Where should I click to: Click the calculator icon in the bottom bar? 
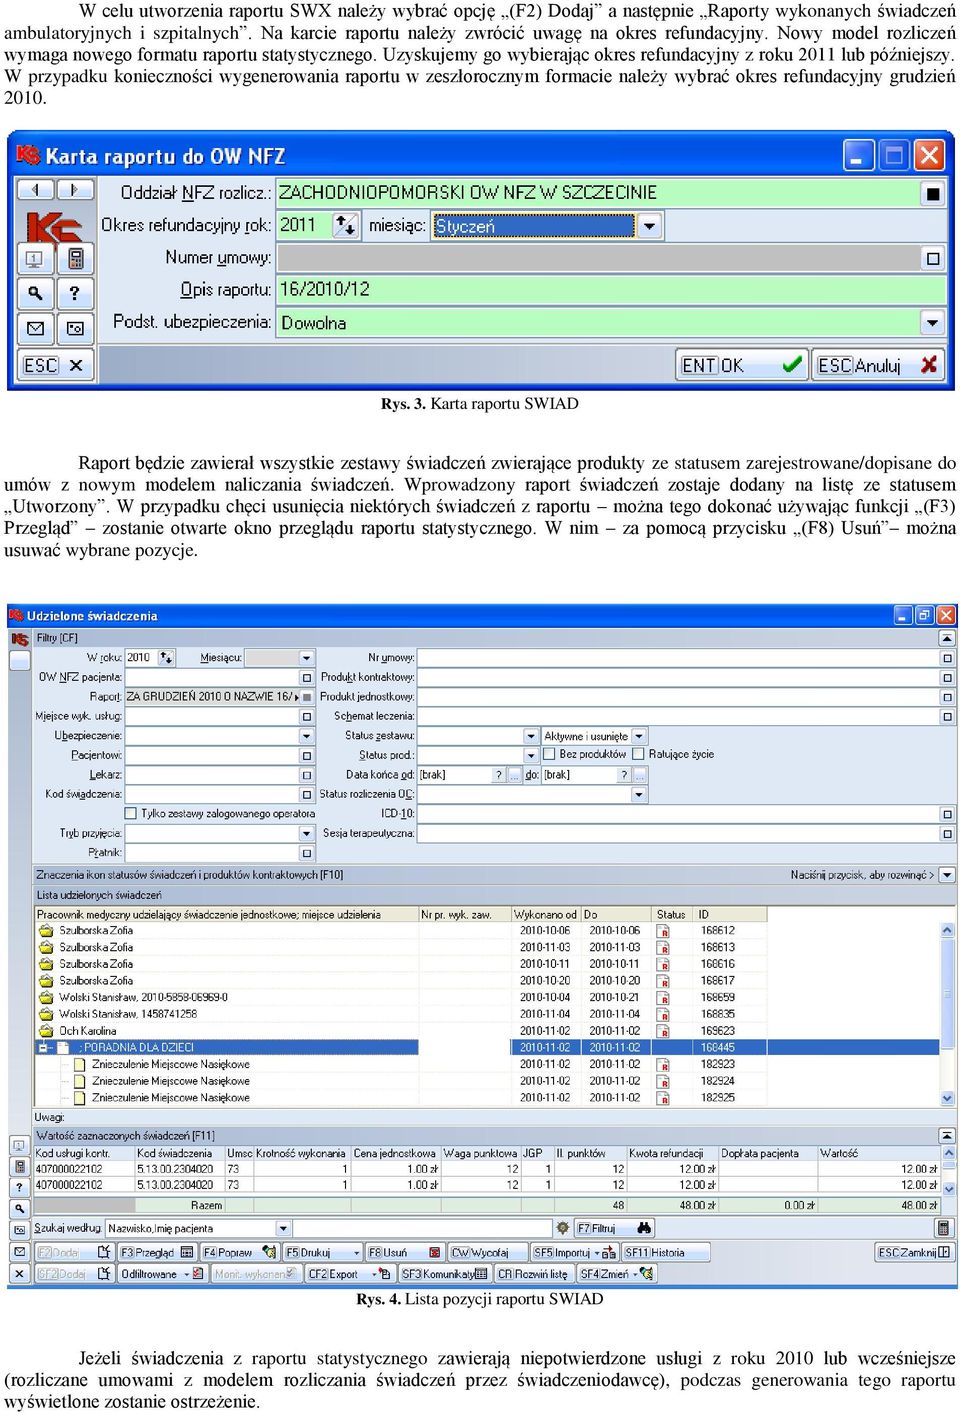[x=944, y=1228]
